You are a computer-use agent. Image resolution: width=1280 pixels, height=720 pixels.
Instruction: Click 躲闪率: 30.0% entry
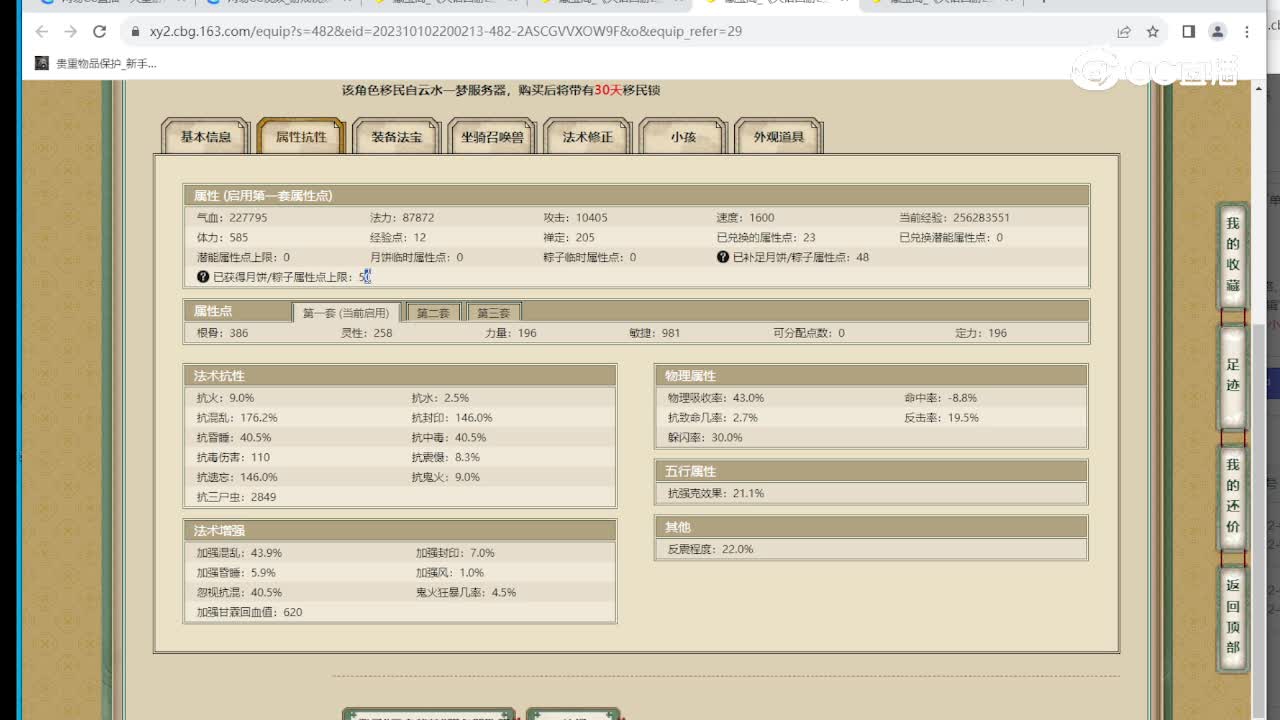pos(705,437)
